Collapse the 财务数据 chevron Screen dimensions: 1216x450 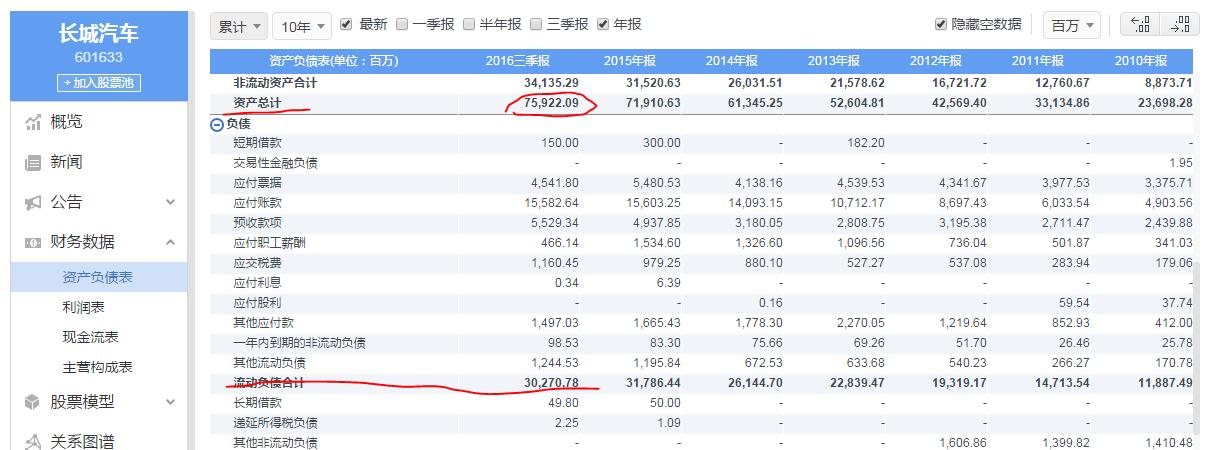[170, 242]
